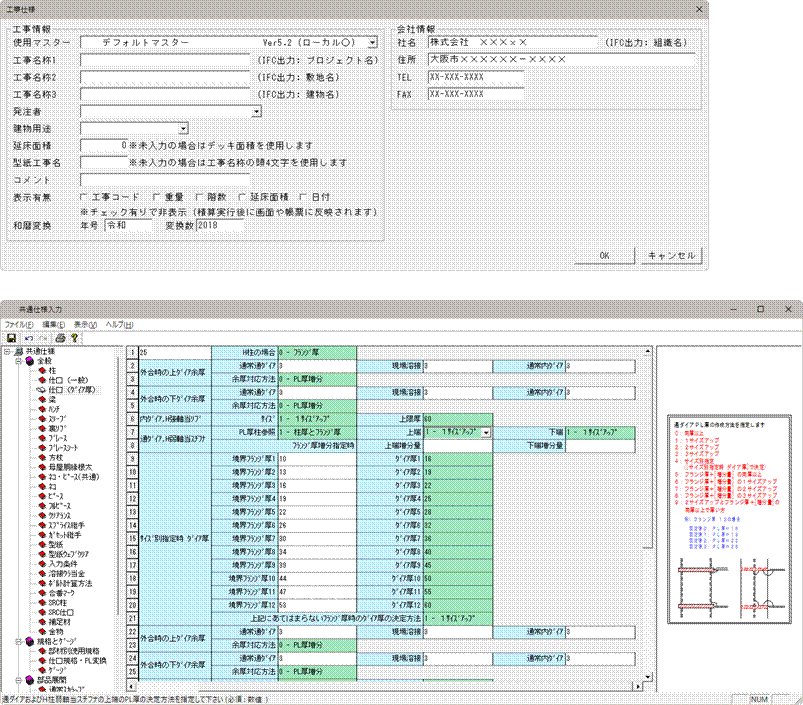Click the help question mark toolbar icon
Image resolution: width=803 pixels, height=705 pixels.
pyautogui.click(x=74, y=338)
